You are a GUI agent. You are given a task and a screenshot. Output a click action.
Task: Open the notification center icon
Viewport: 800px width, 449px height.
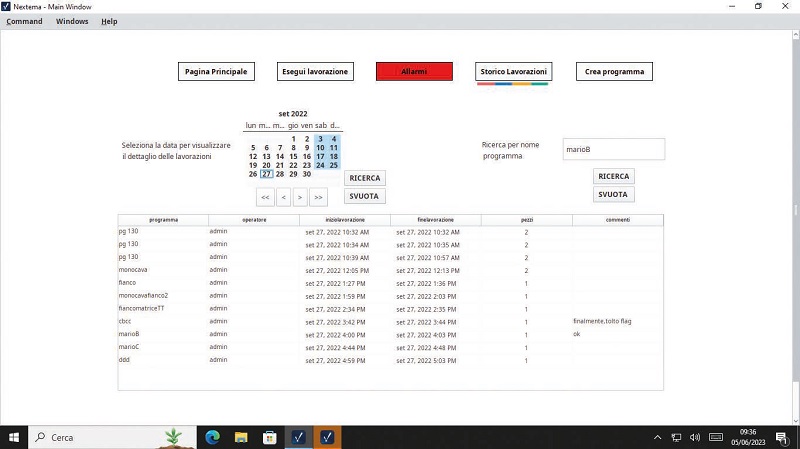tap(782, 437)
